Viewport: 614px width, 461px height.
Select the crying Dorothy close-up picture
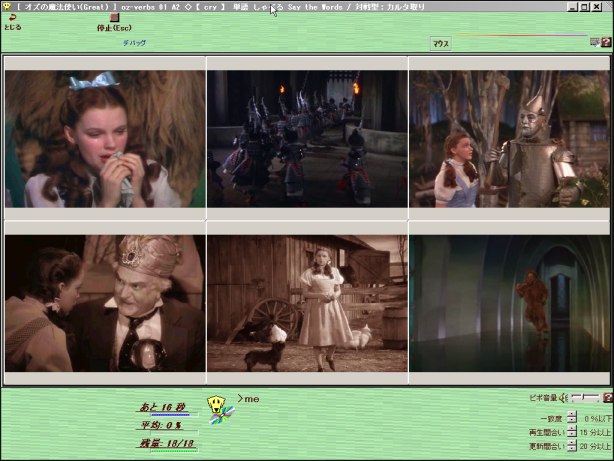click(x=105, y=138)
